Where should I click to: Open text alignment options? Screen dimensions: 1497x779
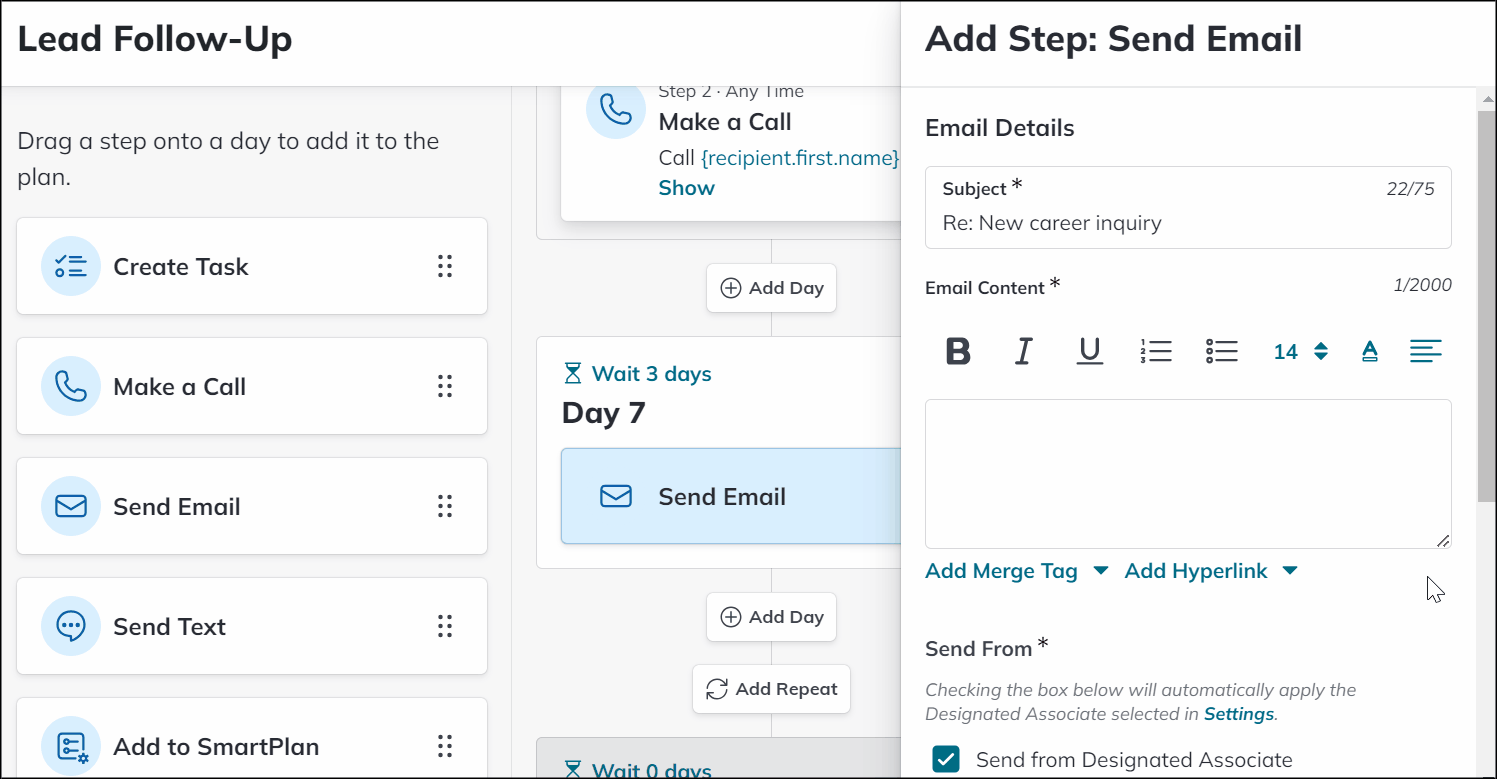(1425, 351)
